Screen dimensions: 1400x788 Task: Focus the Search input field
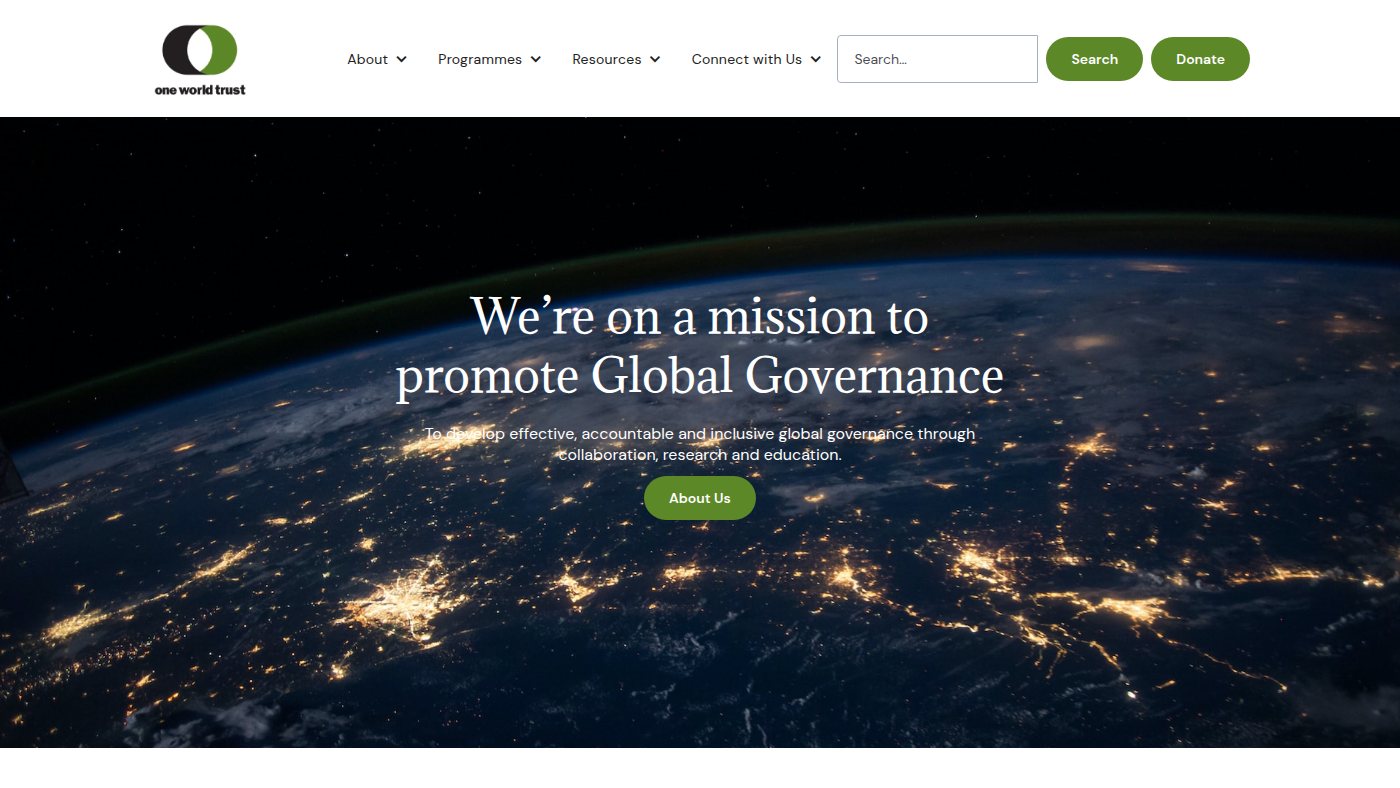937,59
